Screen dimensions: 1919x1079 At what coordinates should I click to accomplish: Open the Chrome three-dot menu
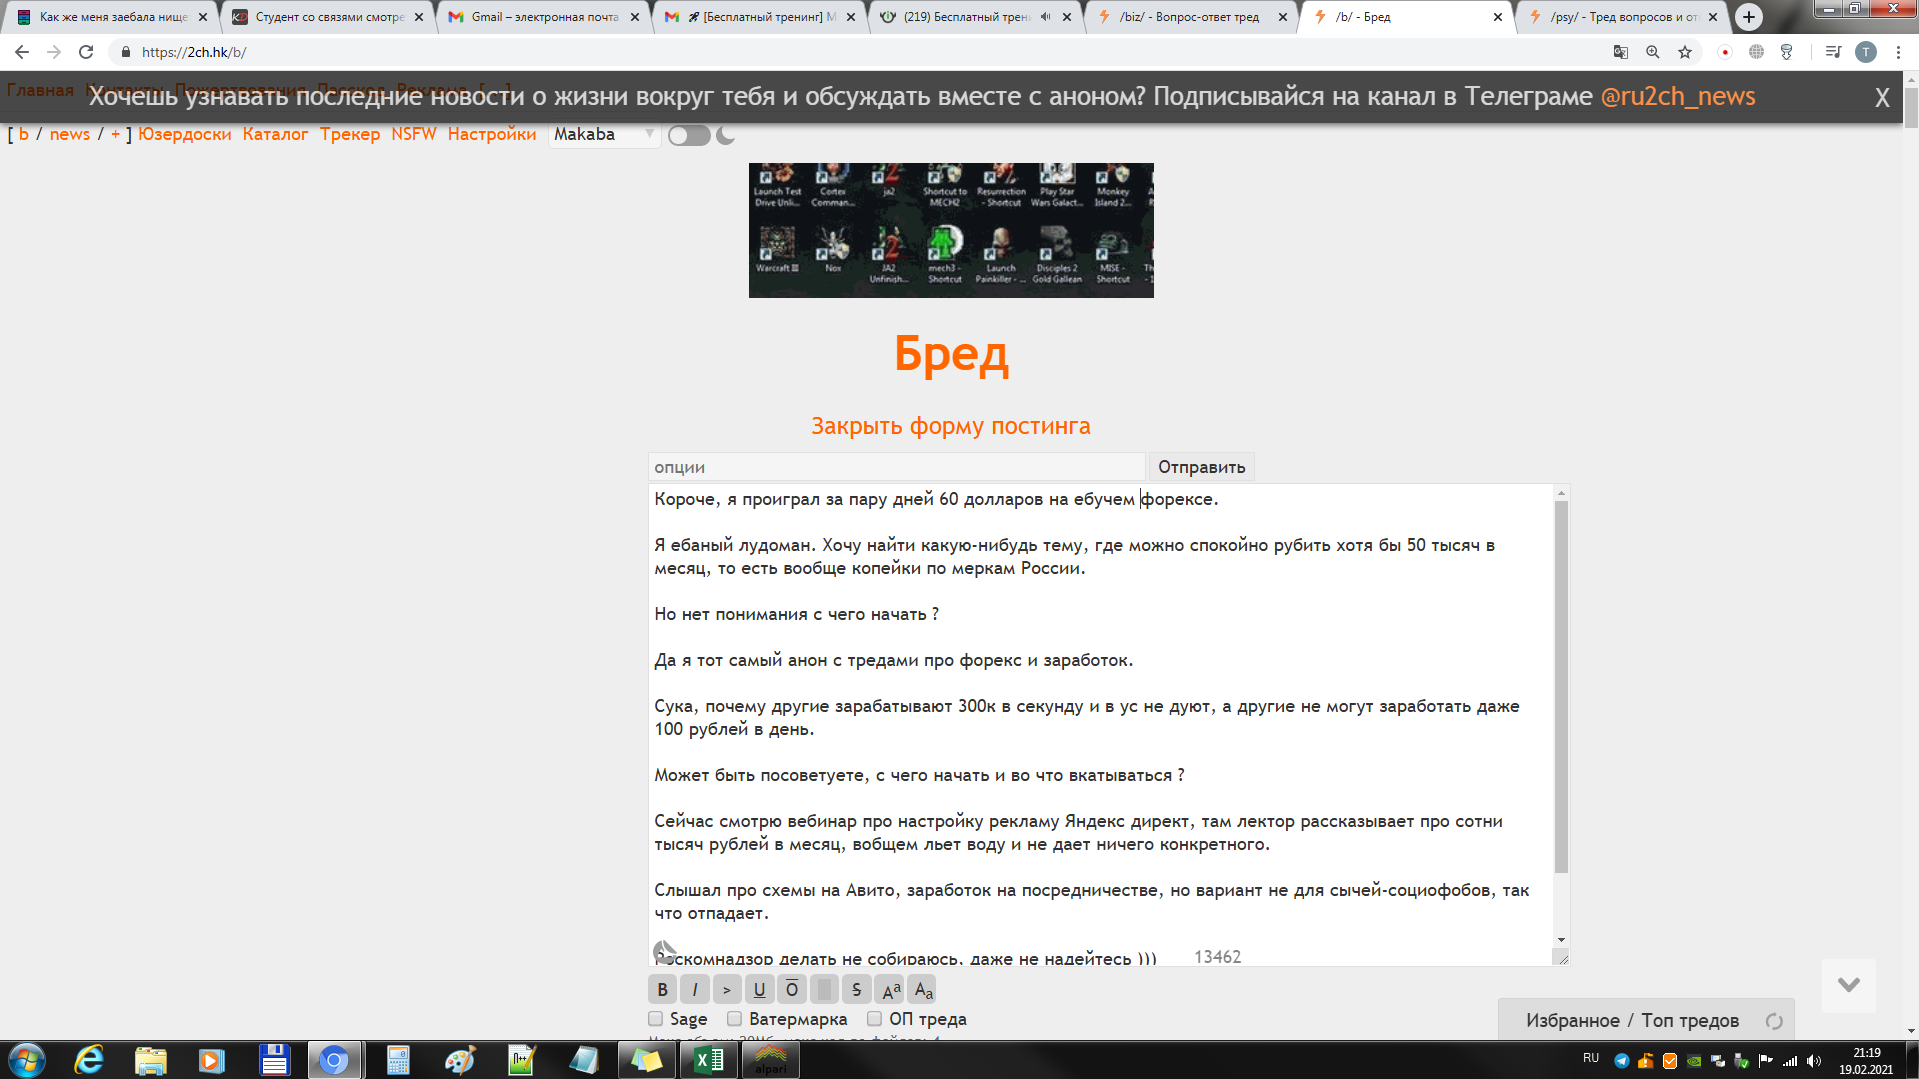[1898, 52]
